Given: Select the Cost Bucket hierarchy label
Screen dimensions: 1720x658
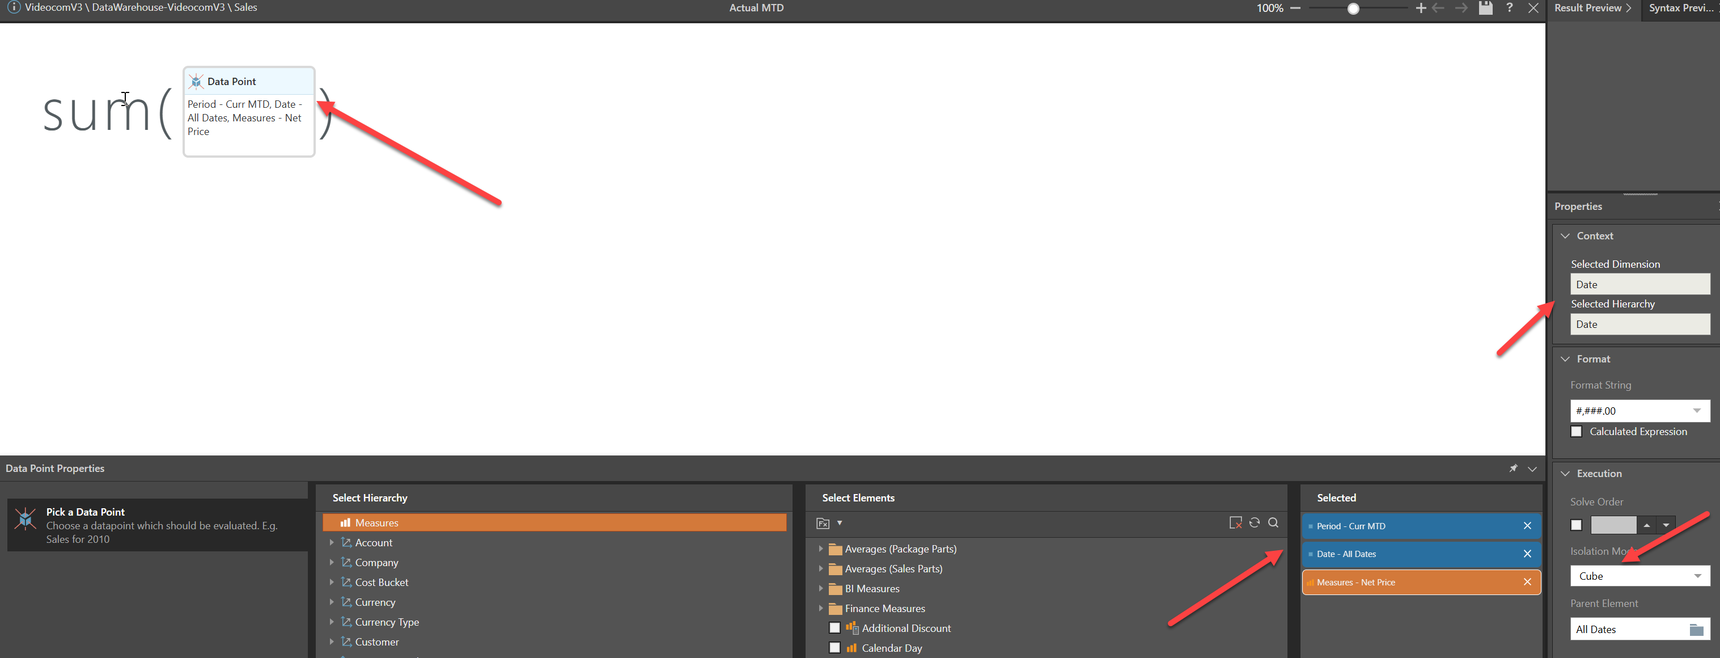Looking at the screenshot, I should pos(381,582).
